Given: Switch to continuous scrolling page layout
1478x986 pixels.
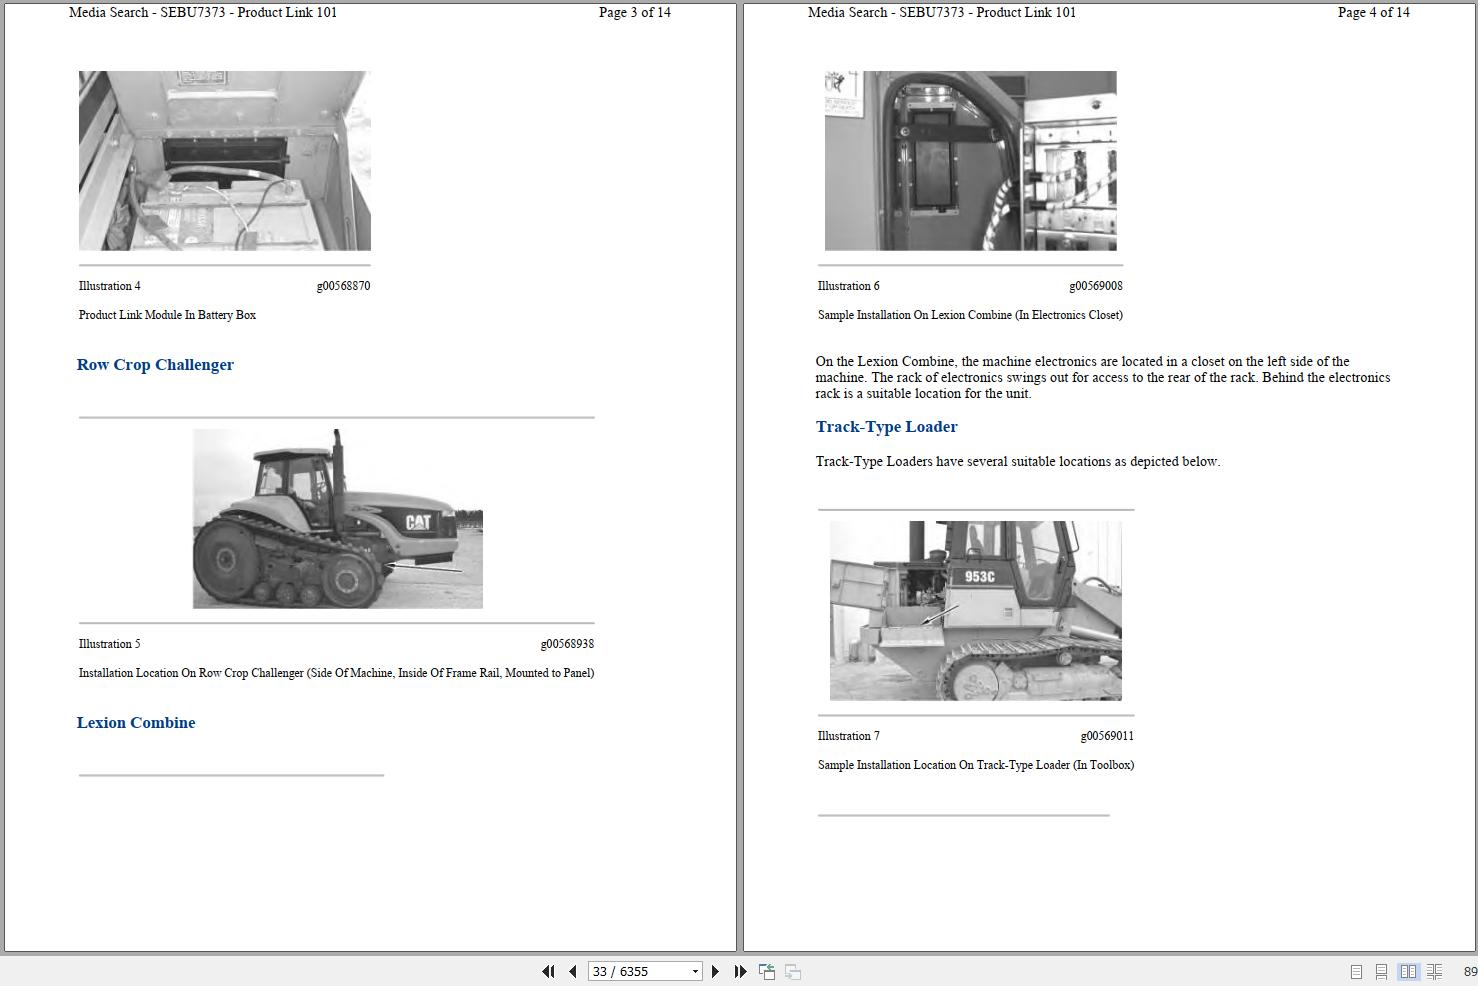Looking at the screenshot, I should pos(1382,971).
